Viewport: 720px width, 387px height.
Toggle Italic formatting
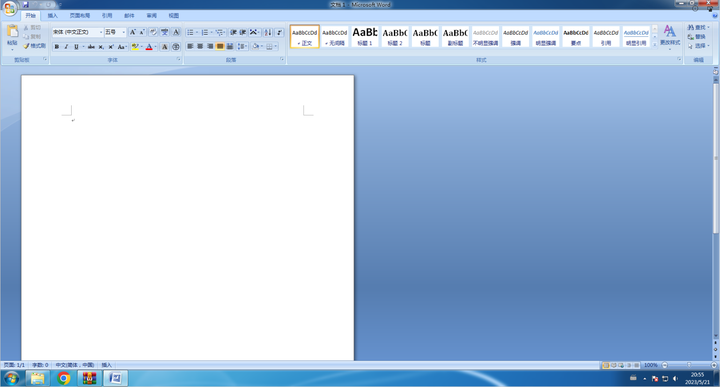(66, 47)
